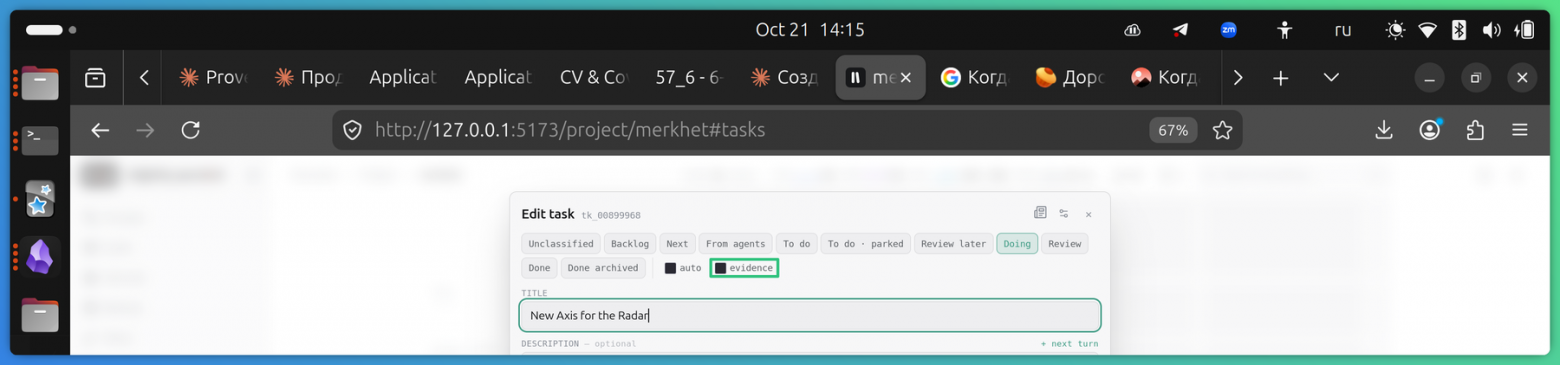Open the Wi-Fi network indicator
Image resolution: width=1560 pixels, height=365 pixels.
pyautogui.click(x=1428, y=30)
